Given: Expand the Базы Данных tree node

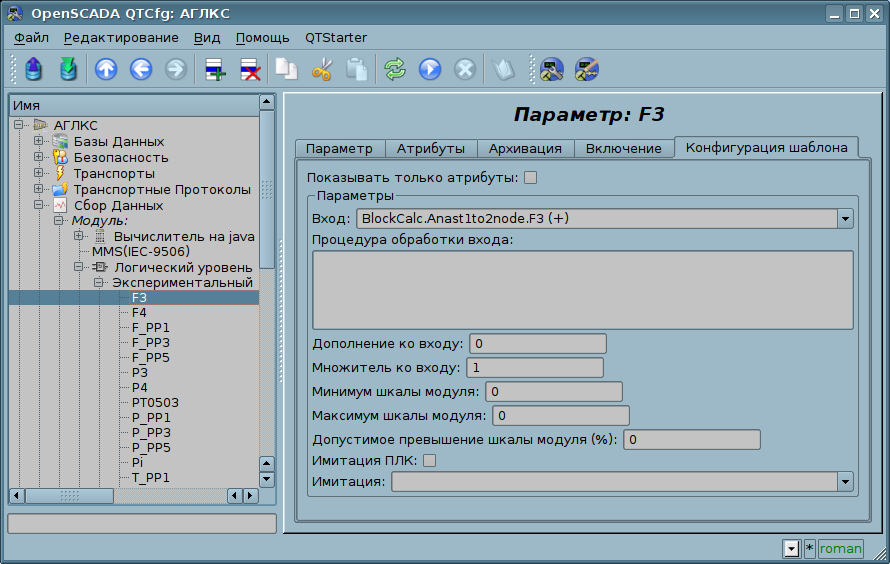Looking at the screenshot, I should click(38, 140).
